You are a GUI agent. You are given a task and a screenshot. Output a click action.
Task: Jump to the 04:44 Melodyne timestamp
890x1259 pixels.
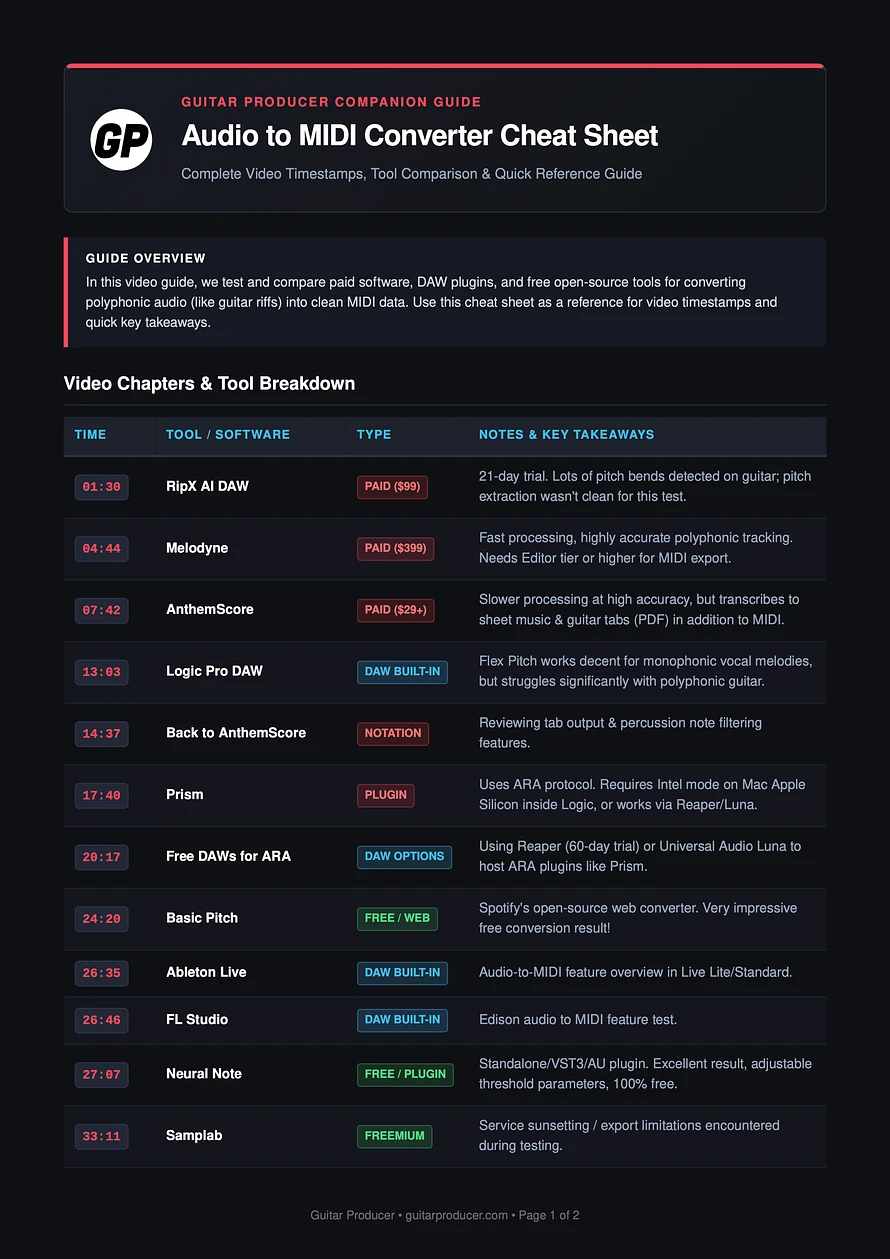pyautogui.click(x=101, y=548)
